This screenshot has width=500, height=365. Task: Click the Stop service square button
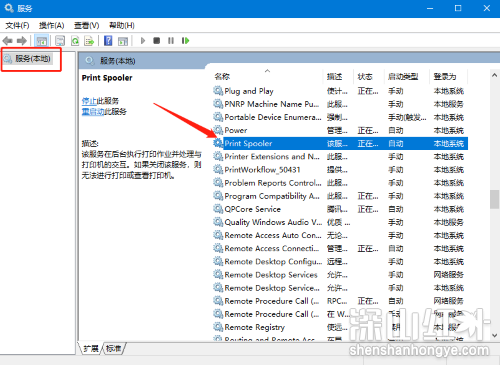pos(157,41)
